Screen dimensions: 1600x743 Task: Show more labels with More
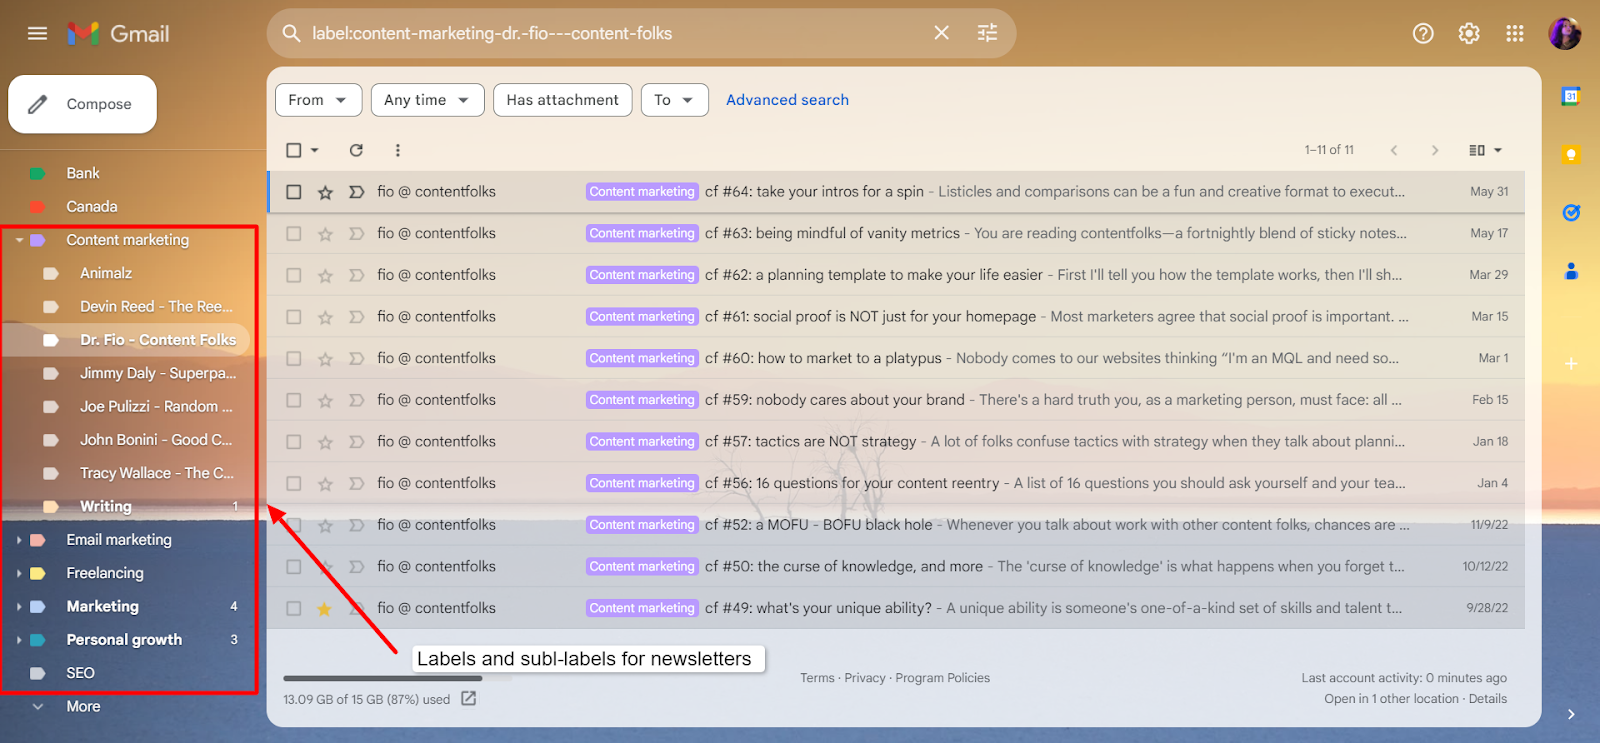click(83, 706)
